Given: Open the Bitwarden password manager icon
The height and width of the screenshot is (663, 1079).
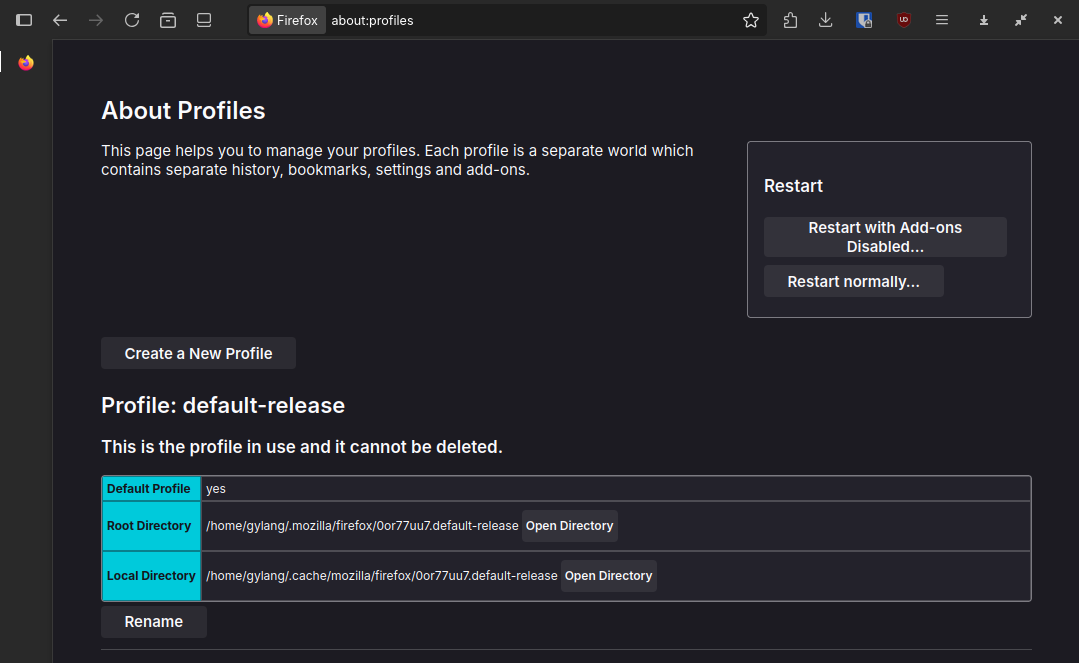Looking at the screenshot, I should click(863, 19).
